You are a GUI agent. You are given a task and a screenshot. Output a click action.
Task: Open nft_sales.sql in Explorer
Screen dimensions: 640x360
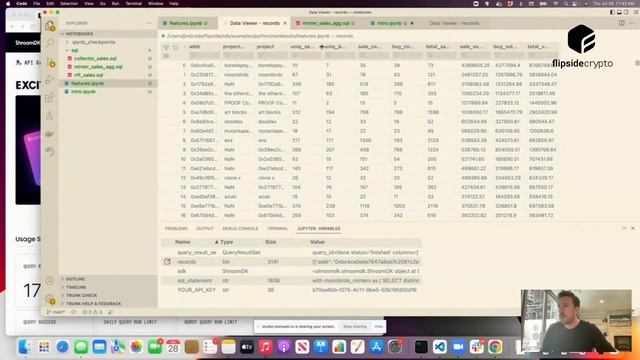[x=89, y=75]
